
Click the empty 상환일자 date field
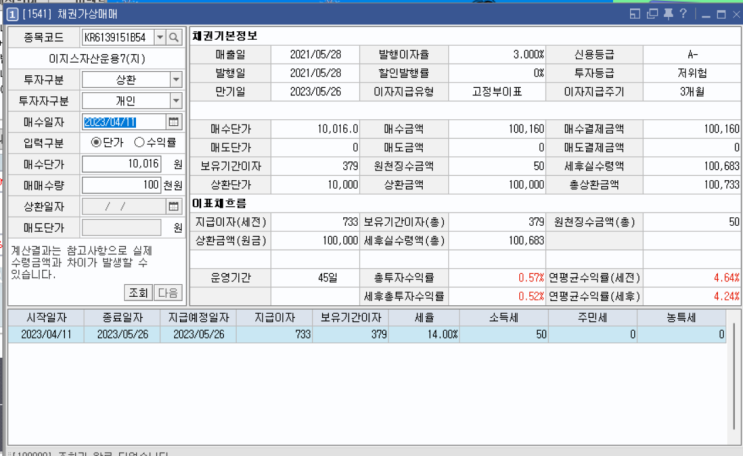click(124, 207)
